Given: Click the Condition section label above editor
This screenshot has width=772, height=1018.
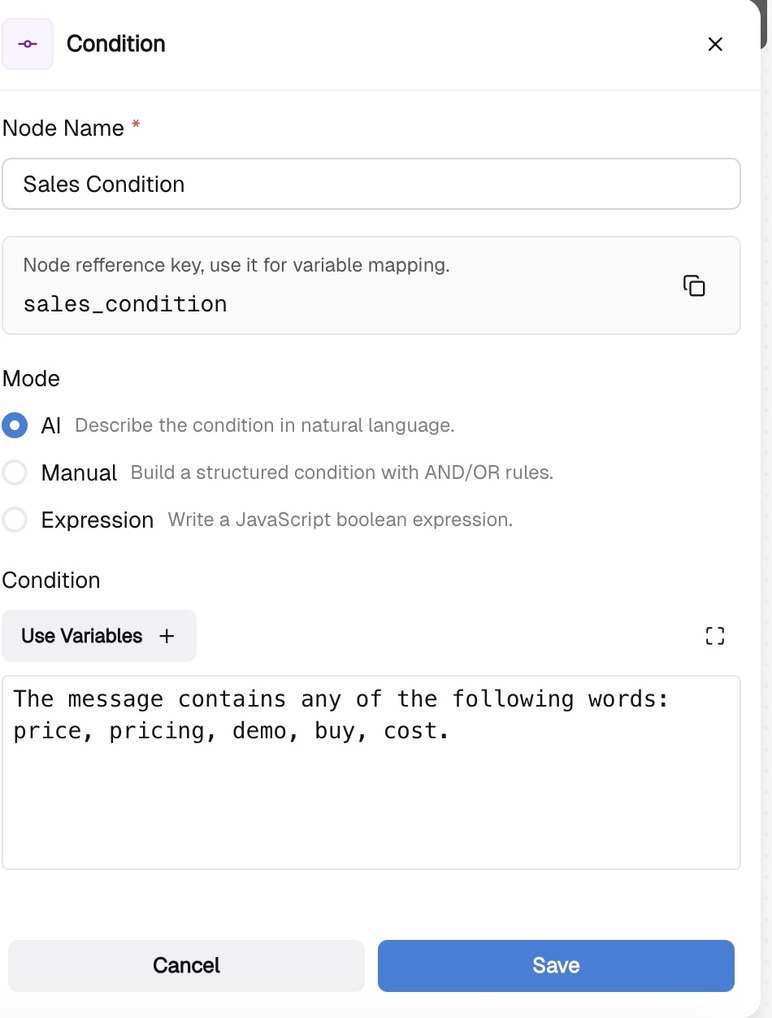Looking at the screenshot, I should tap(51, 580).
